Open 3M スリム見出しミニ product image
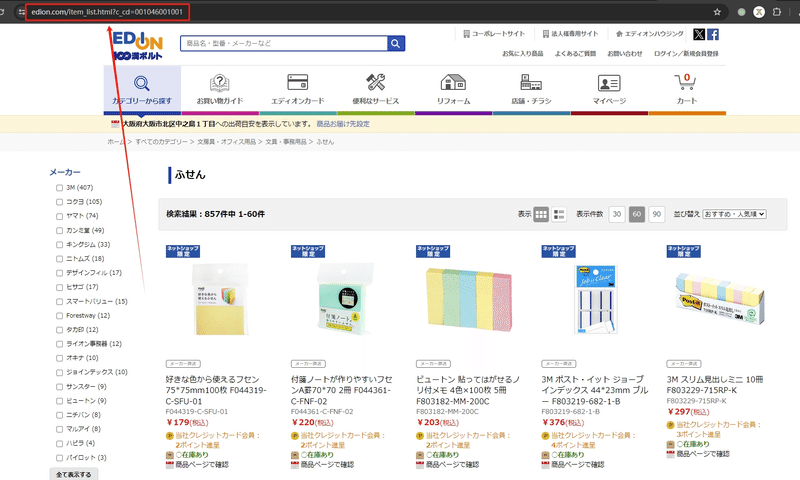This screenshot has height=480, width=800. 720,298
